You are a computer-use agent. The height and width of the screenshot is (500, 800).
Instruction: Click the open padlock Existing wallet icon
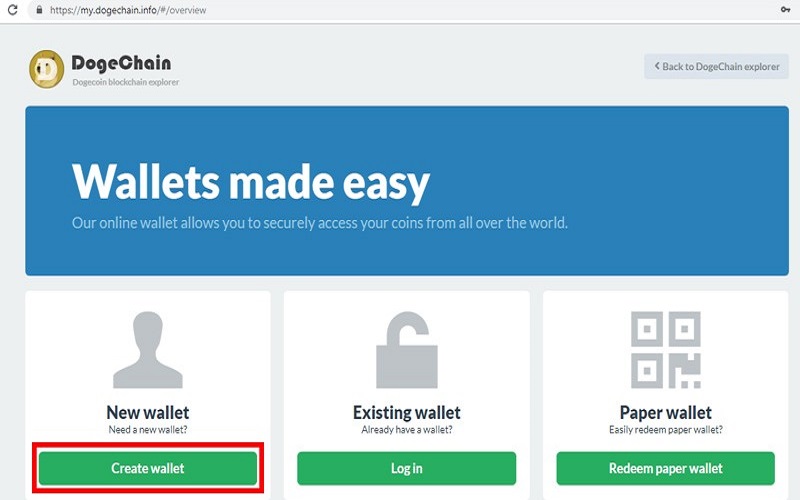407,349
